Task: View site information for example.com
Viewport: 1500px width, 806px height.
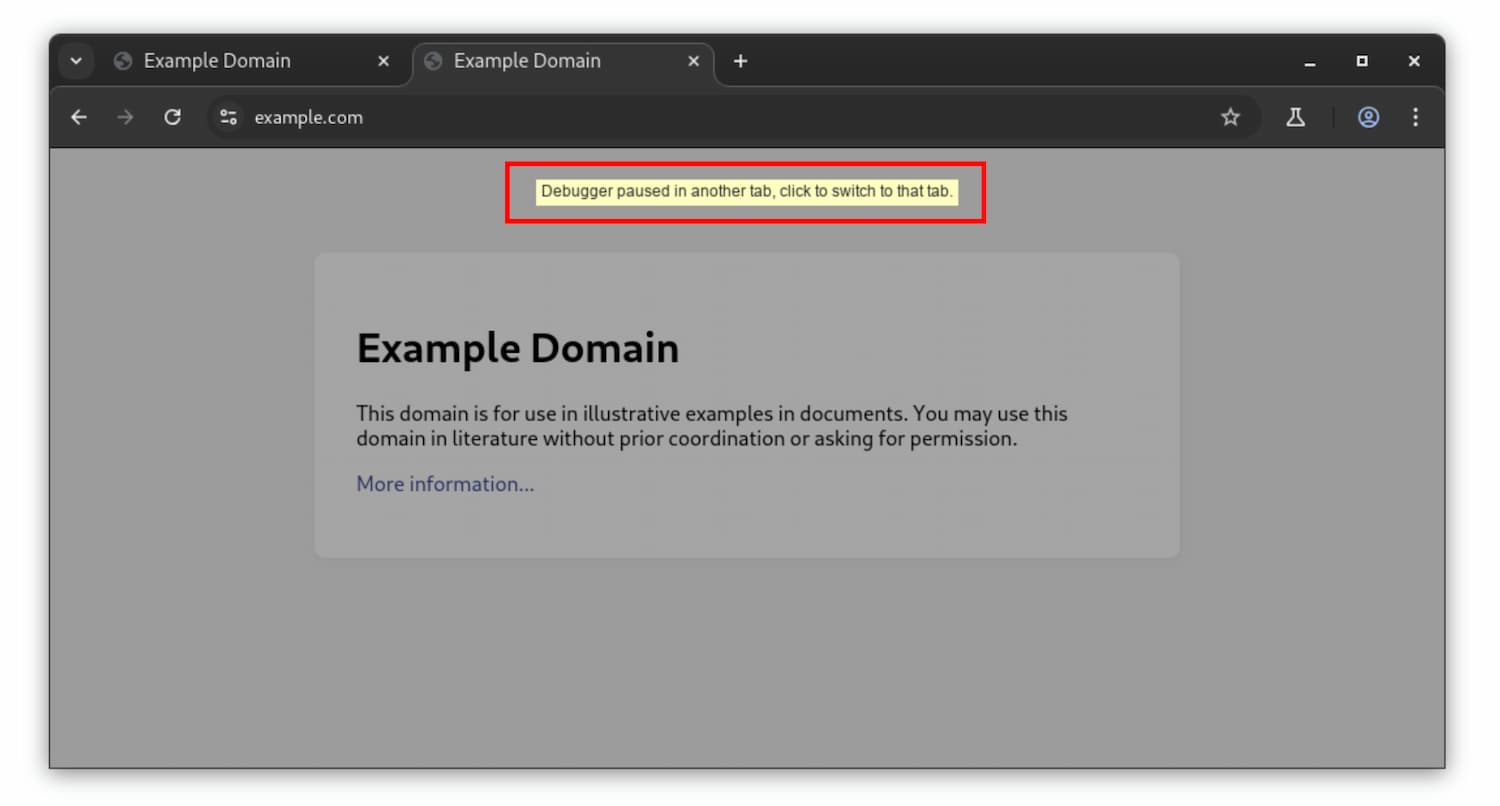Action: pos(228,117)
